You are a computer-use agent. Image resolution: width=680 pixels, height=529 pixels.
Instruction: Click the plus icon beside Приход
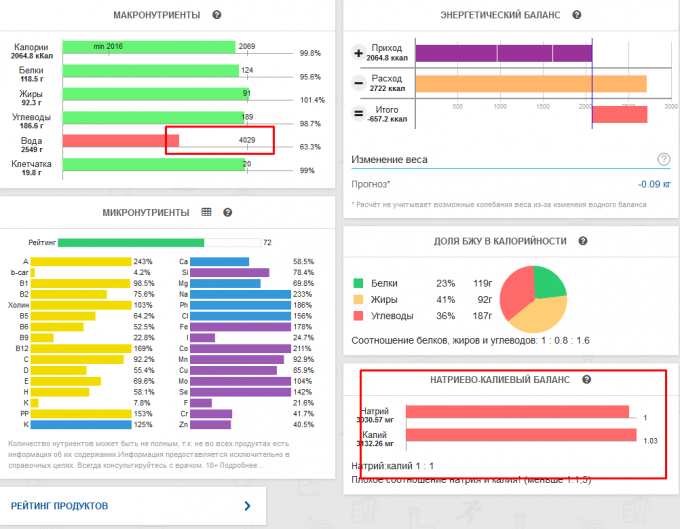(359, 53)
